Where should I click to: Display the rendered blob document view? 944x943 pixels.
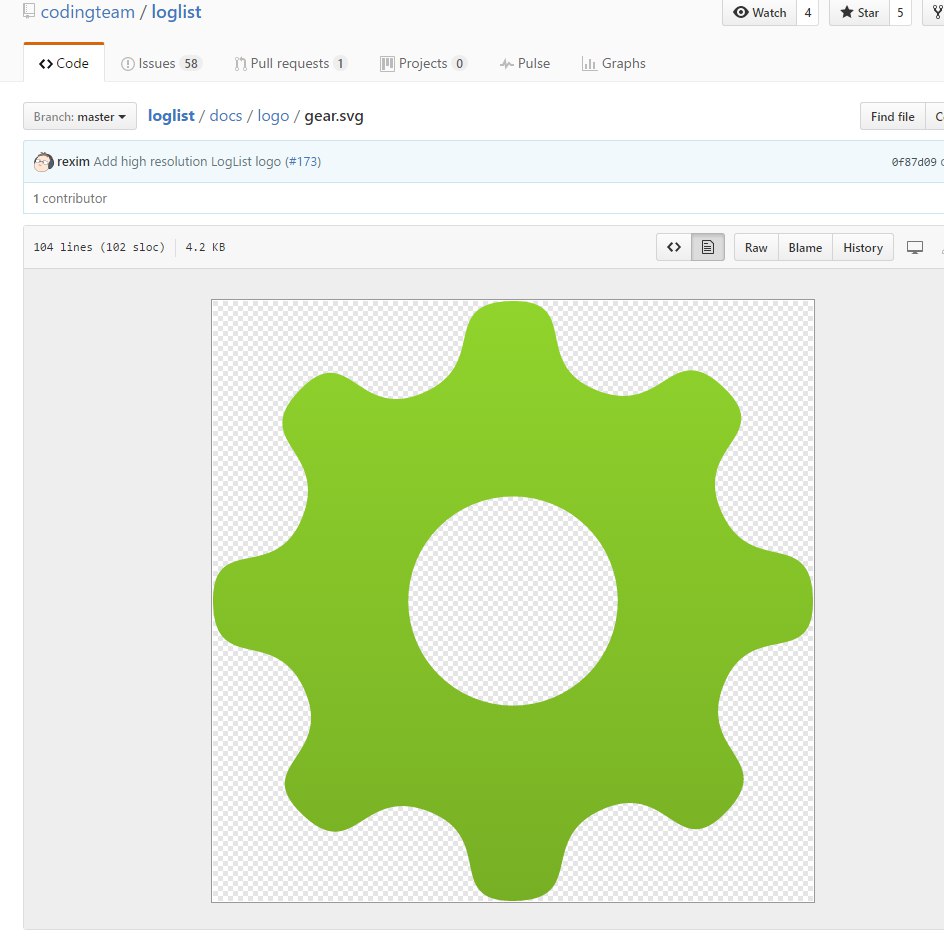707,247
